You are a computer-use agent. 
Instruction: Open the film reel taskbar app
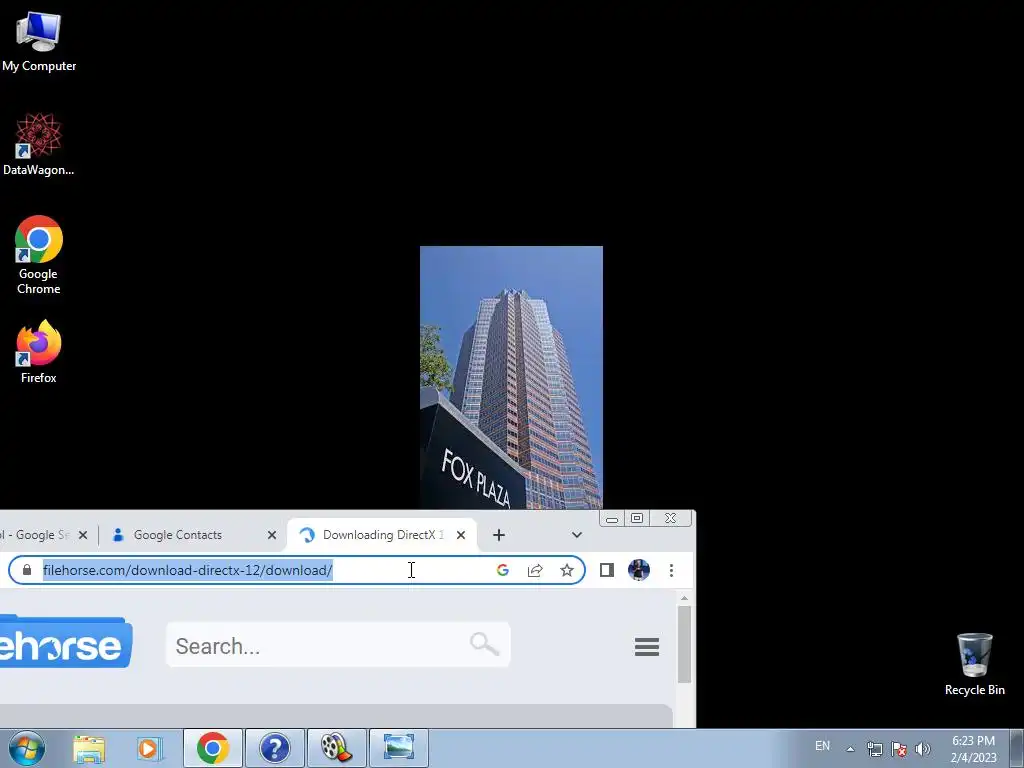tap(337, 748)
